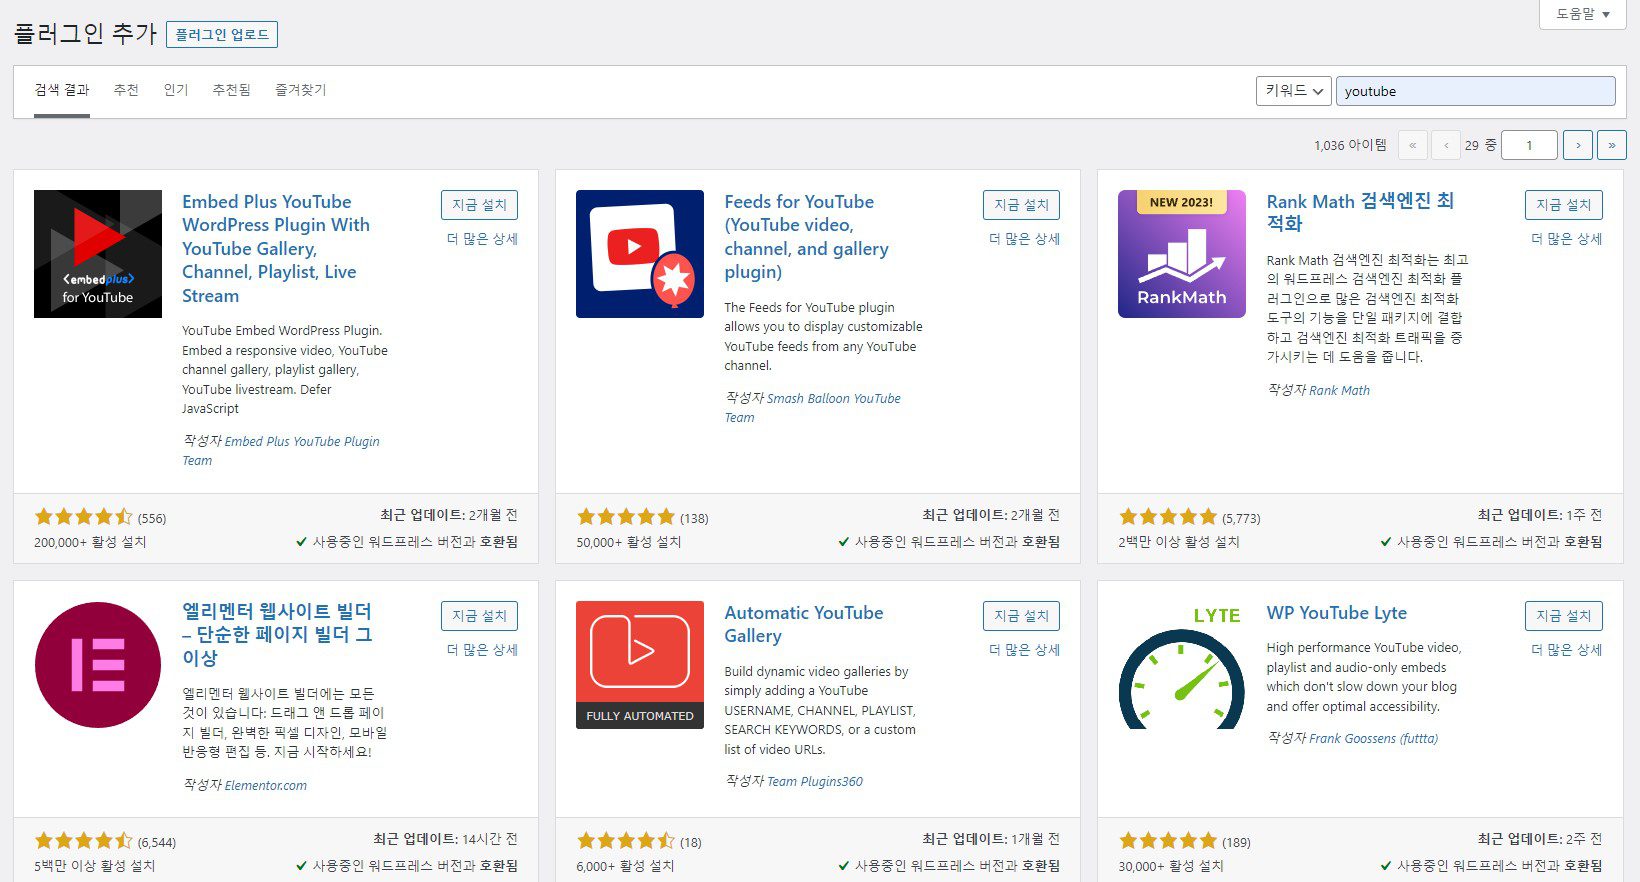Switch to the 추천됨 tab
Image resolution: width=1640 pixels, height=882 pixels.
(231, 90)
